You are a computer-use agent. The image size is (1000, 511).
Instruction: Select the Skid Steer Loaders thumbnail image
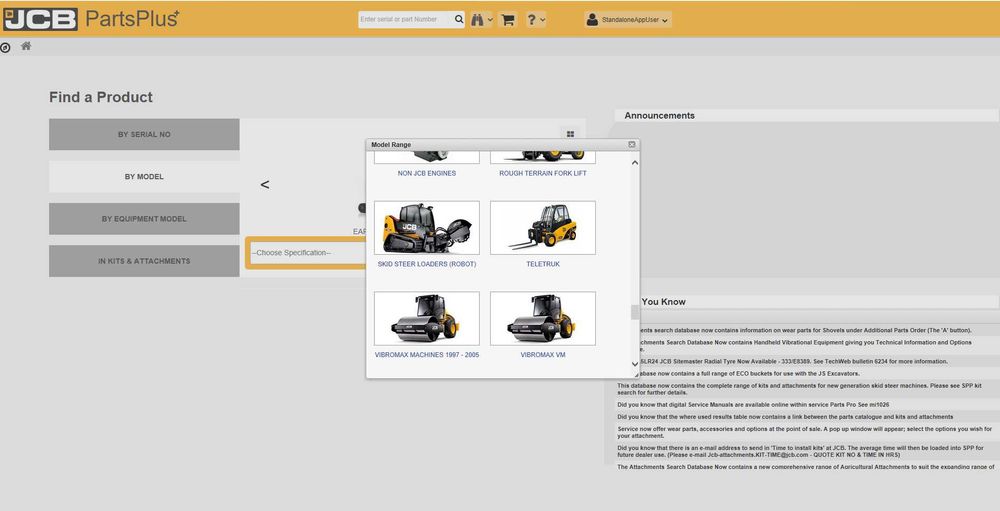coord(427,228)
